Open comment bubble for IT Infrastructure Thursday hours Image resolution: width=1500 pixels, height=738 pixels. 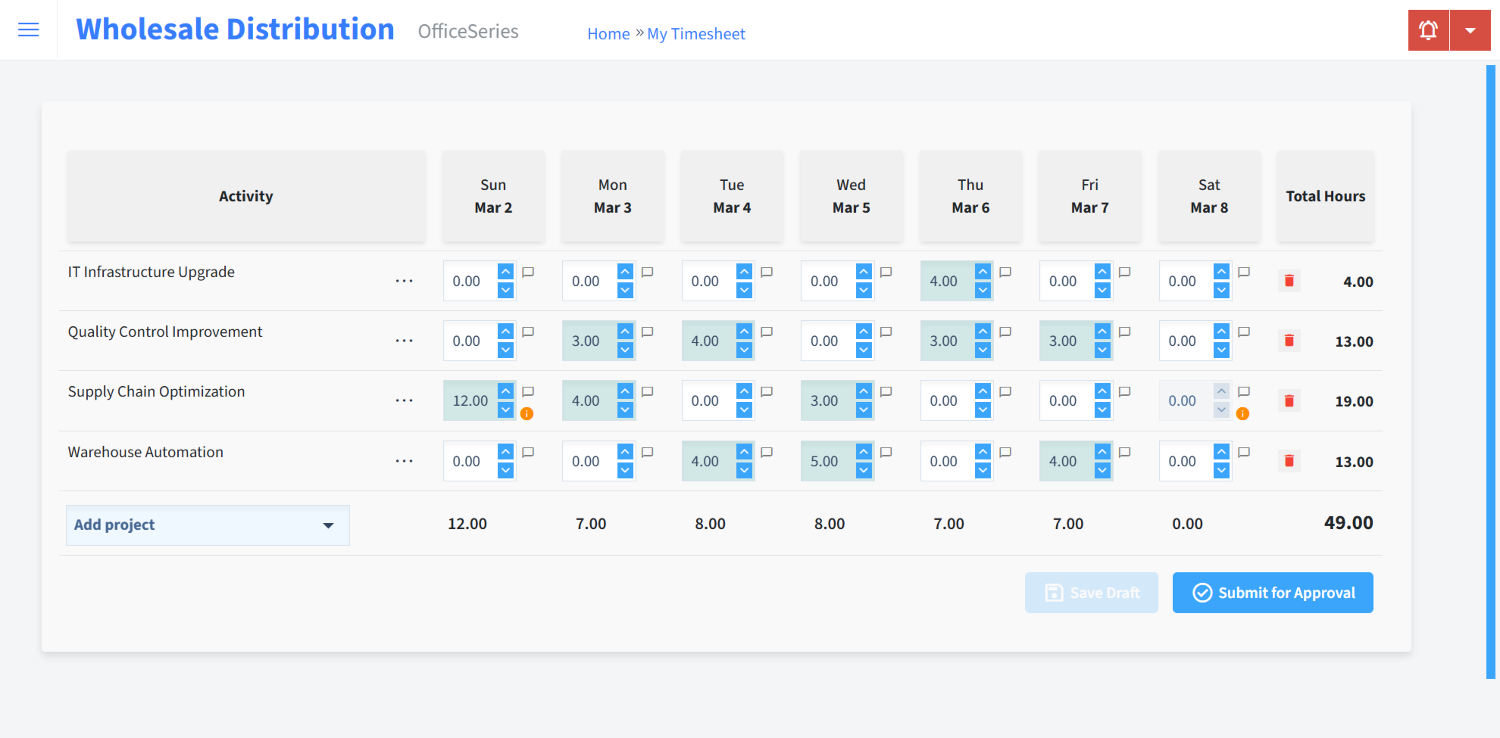tap(1004, 271)
